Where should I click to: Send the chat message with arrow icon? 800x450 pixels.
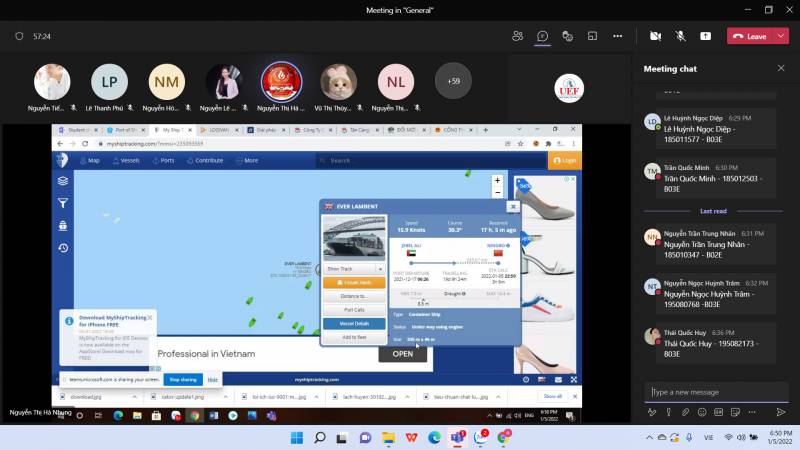[781, 411]
